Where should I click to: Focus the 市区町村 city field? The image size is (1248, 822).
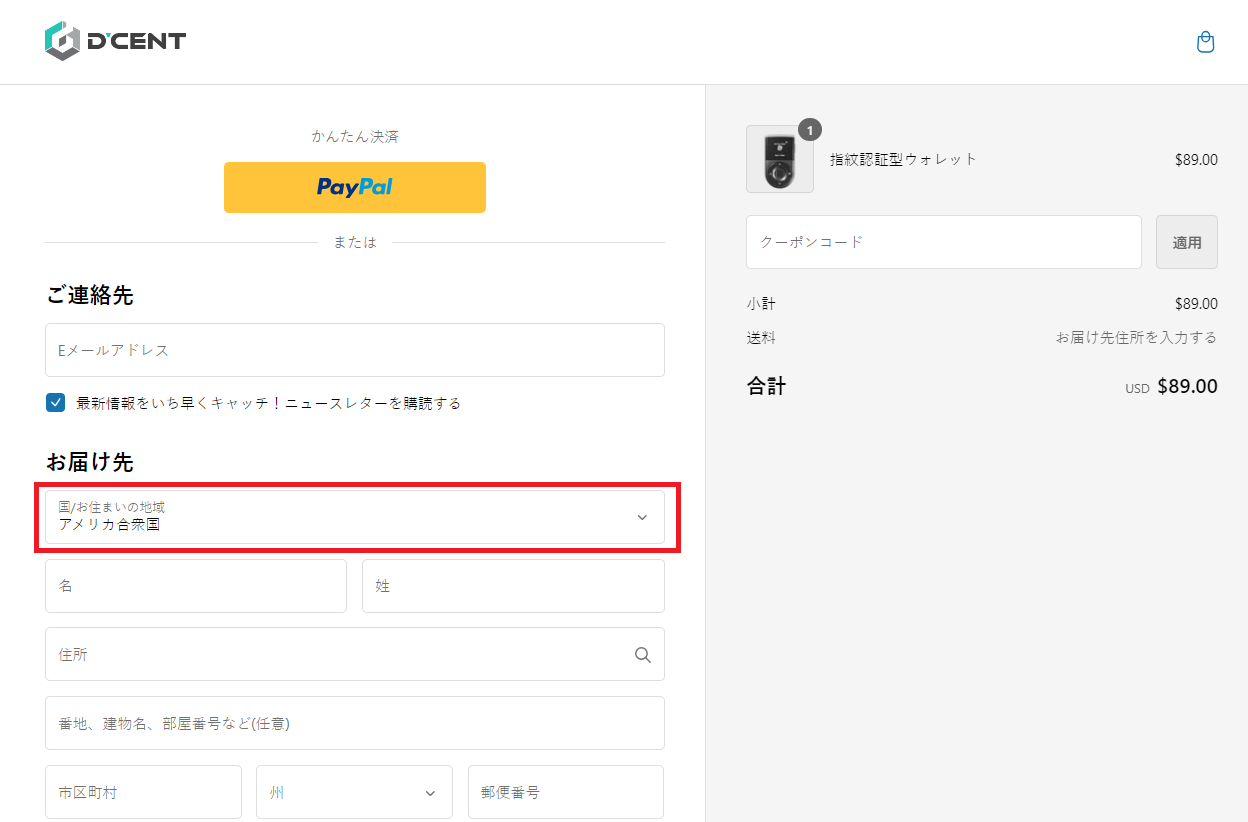[143, 792]
